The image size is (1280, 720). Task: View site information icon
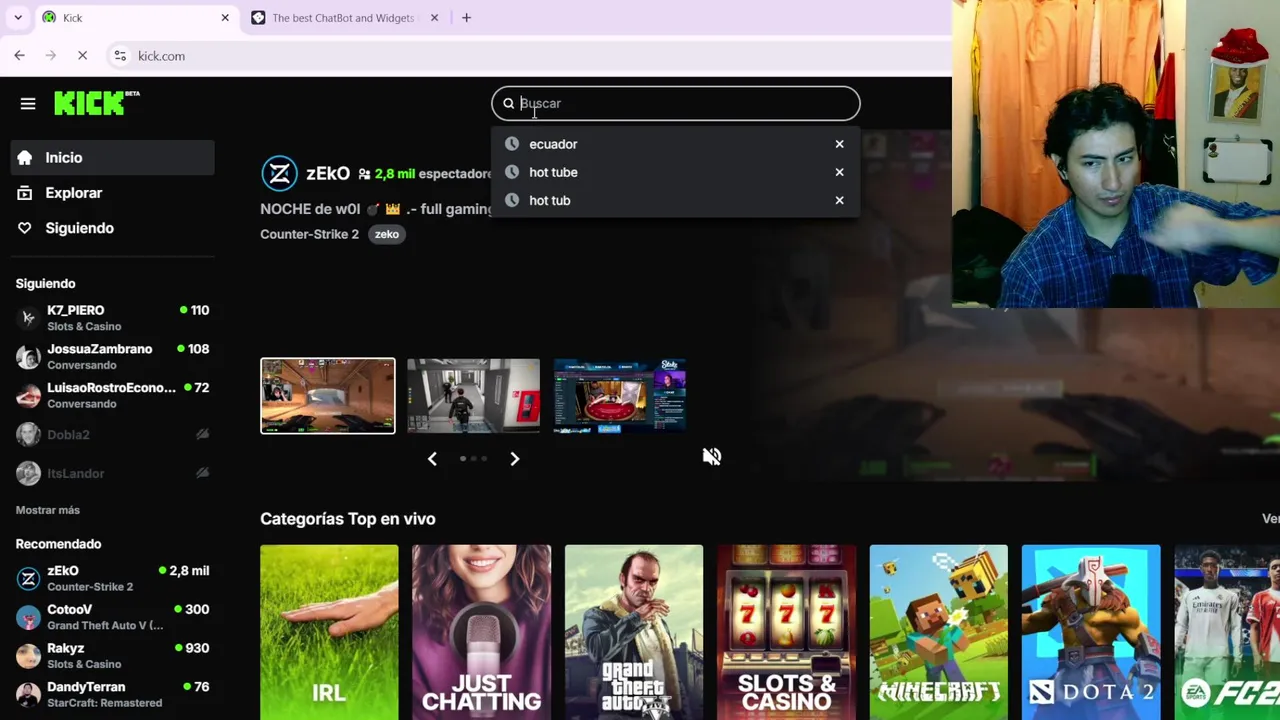pyautogui.click(x=120, y=56)
